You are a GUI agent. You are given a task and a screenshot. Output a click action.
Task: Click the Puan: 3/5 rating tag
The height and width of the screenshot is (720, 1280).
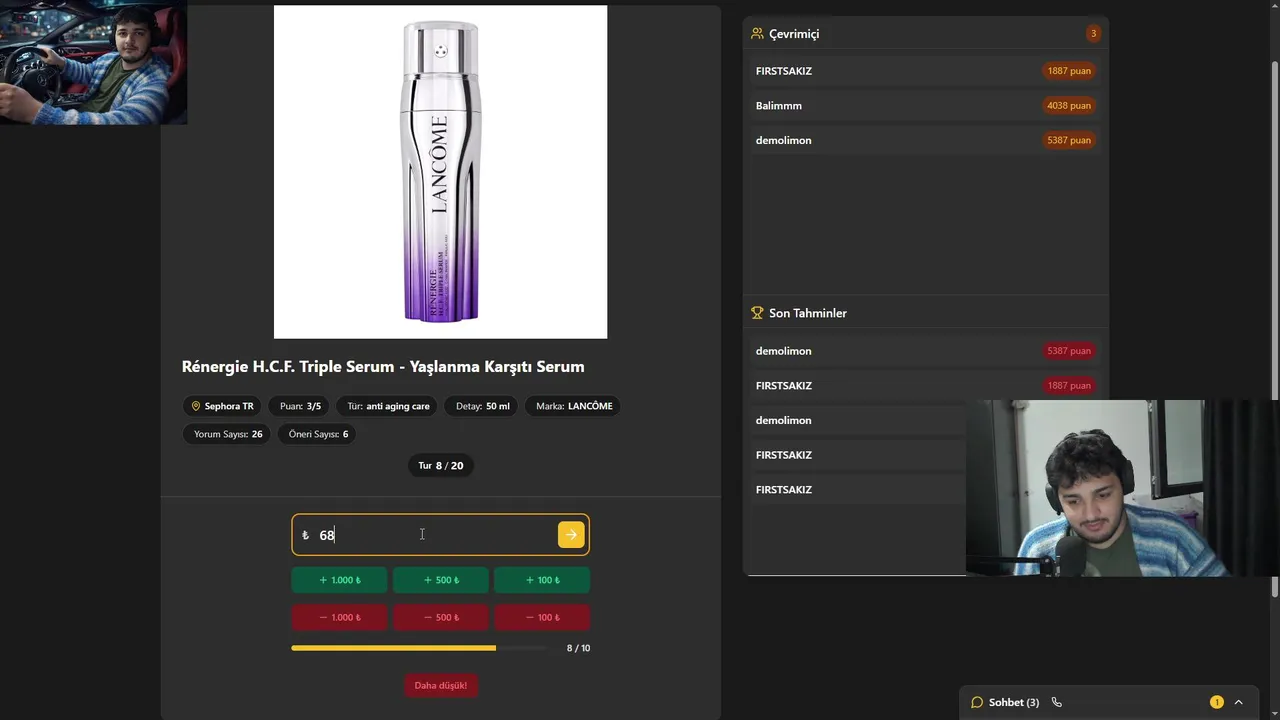(300, 406)
